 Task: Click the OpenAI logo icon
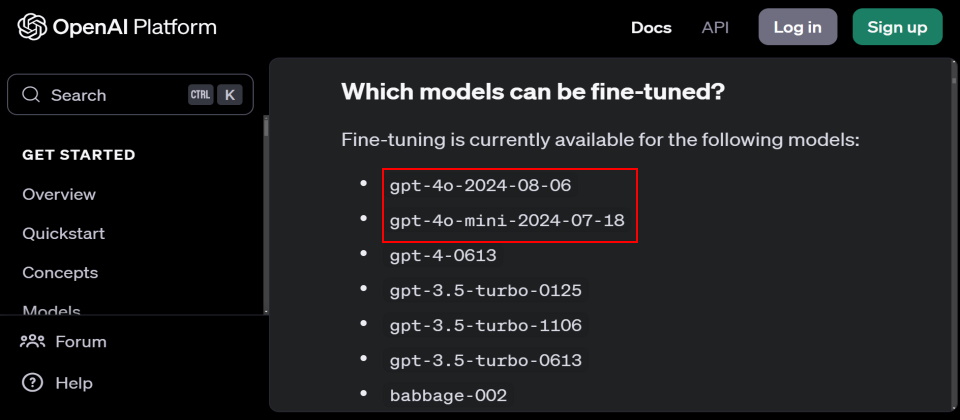(x=33, y=27)
